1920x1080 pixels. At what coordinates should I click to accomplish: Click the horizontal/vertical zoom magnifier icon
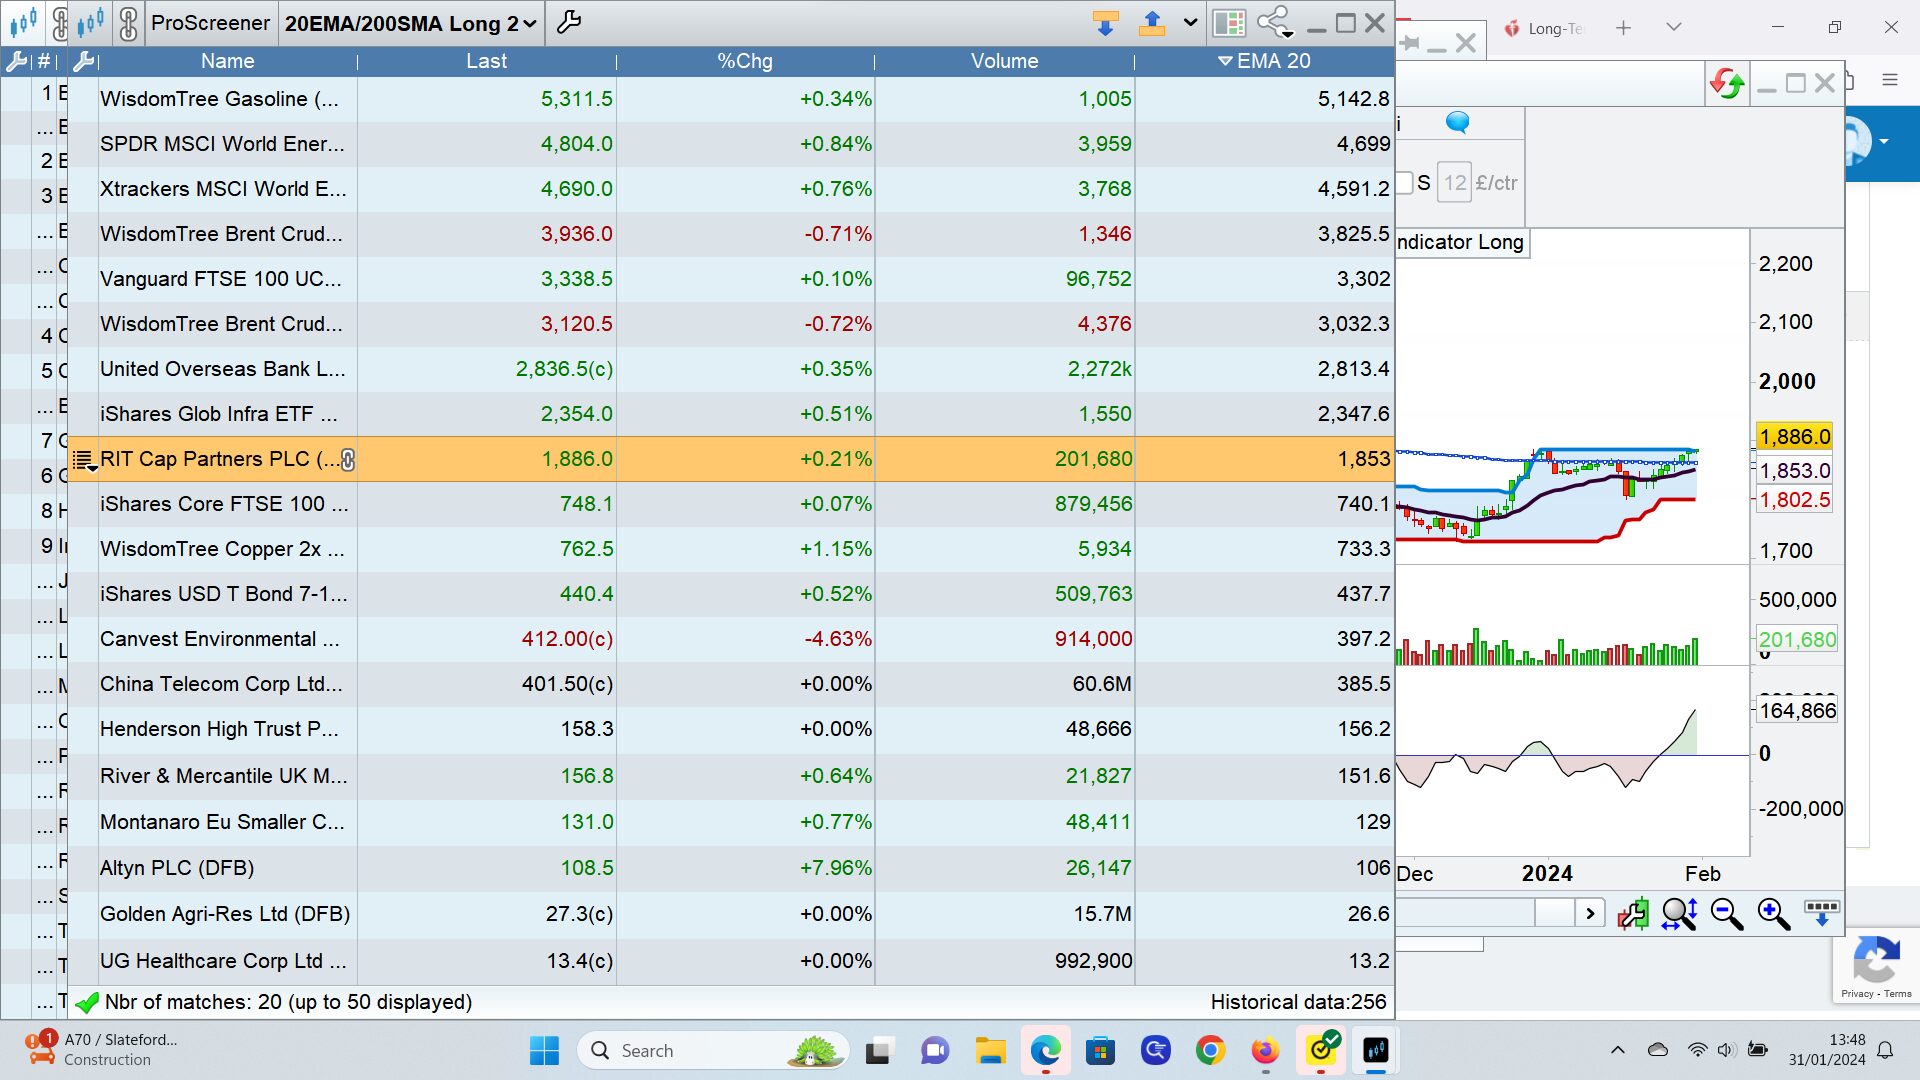1679,913
